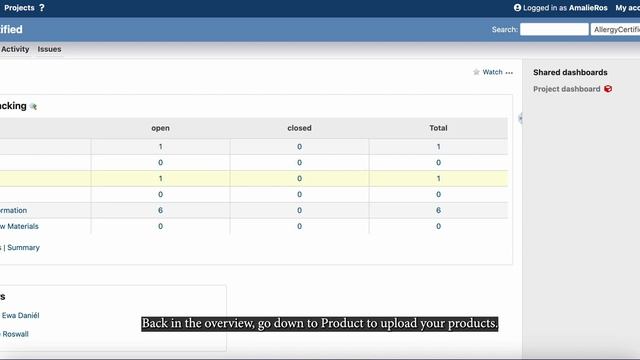
Task: Open the three-dot actions menu
Action: point(509,73)
